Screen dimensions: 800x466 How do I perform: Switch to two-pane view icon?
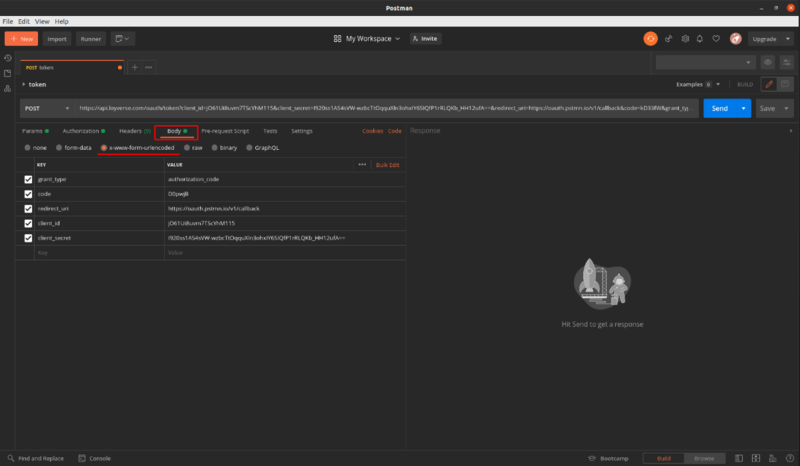click(x=756, y=458)
